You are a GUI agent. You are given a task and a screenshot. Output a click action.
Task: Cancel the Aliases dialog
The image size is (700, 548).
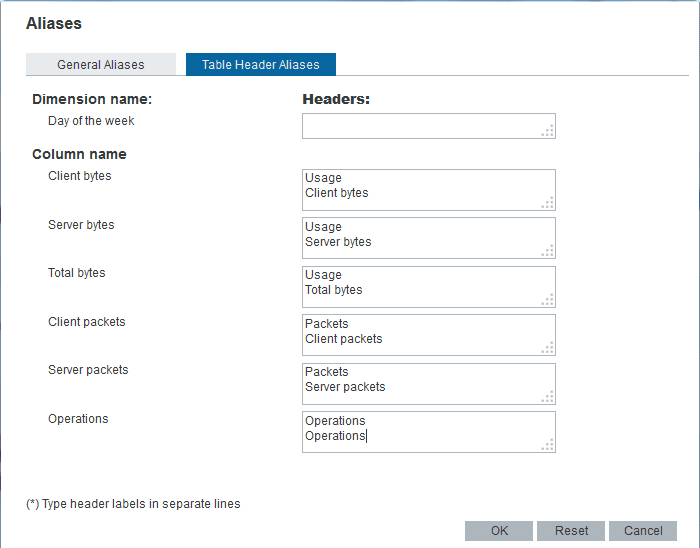tap(643, 531)
